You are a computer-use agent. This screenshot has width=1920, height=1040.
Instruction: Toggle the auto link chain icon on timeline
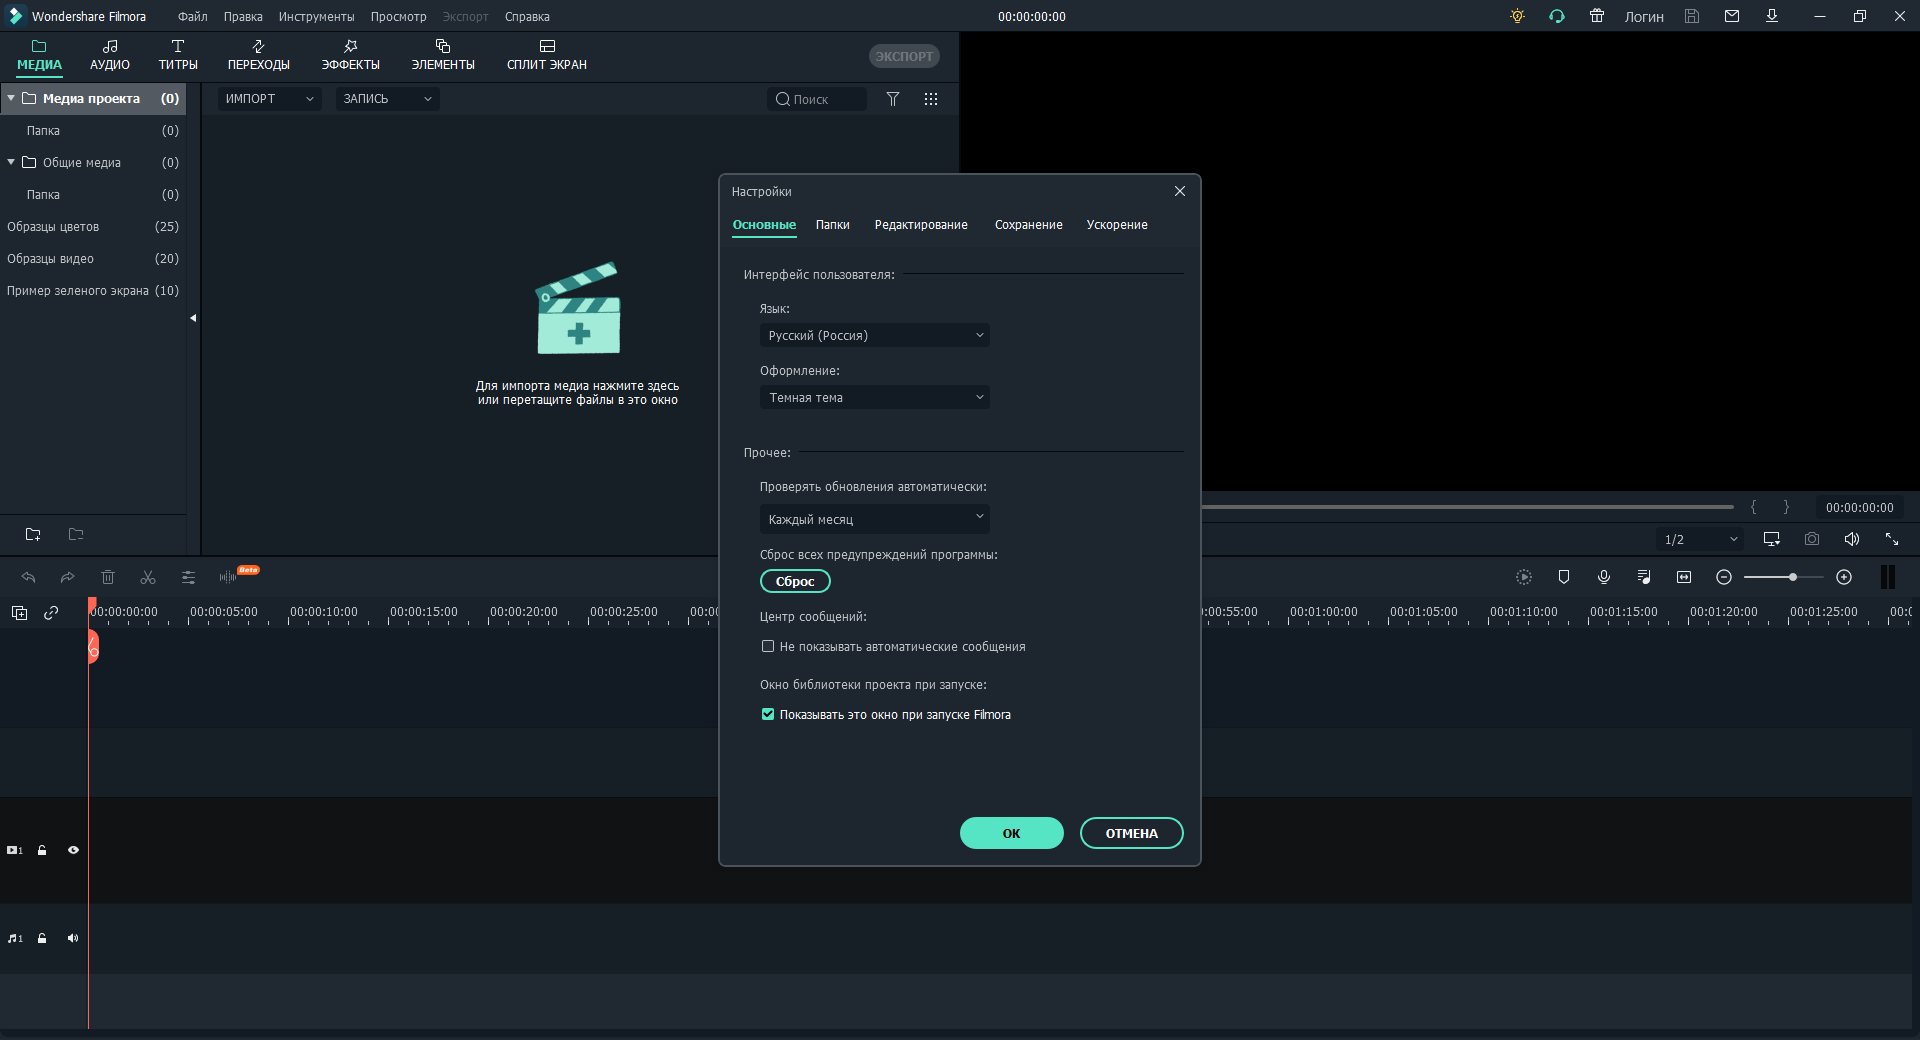[51, 613]
